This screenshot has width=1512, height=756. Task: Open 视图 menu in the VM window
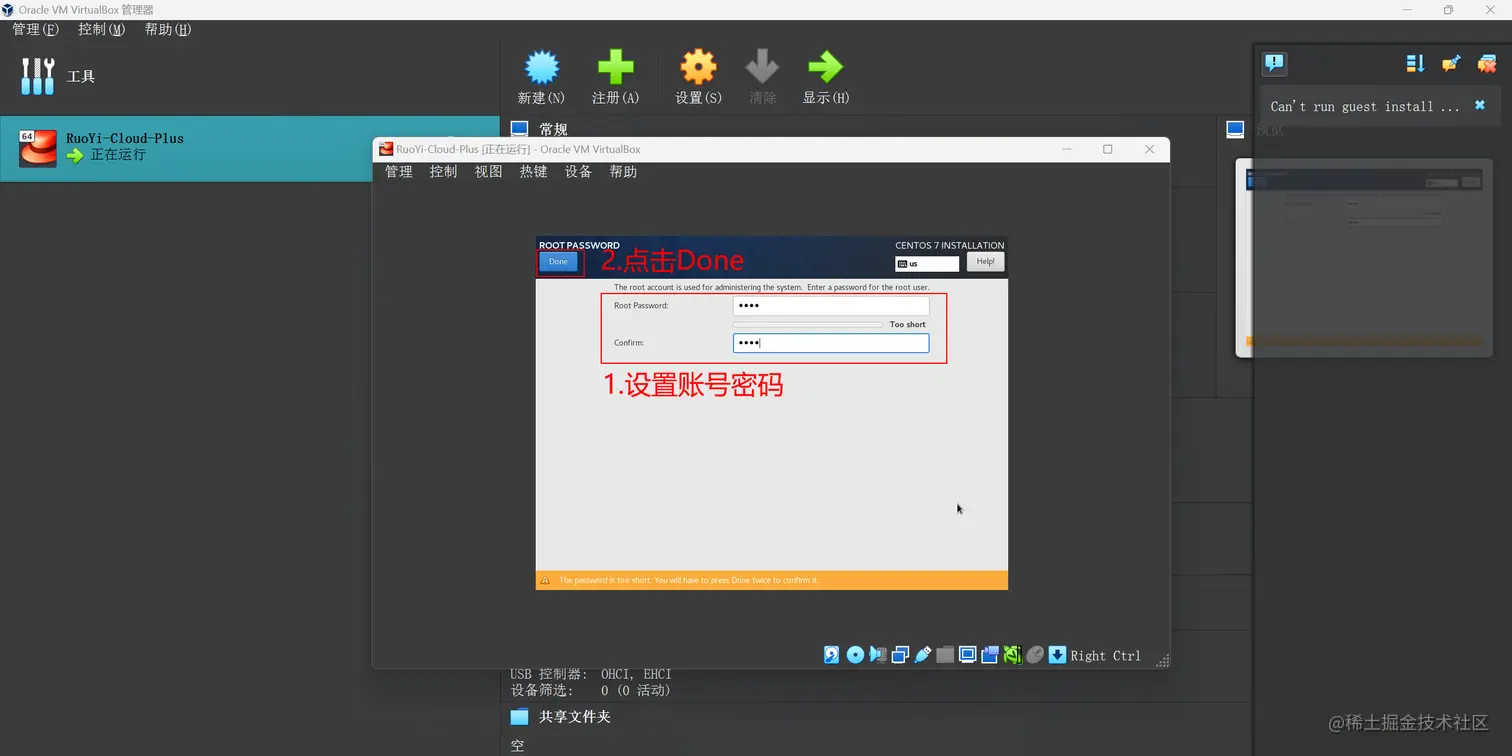point(488,172)
